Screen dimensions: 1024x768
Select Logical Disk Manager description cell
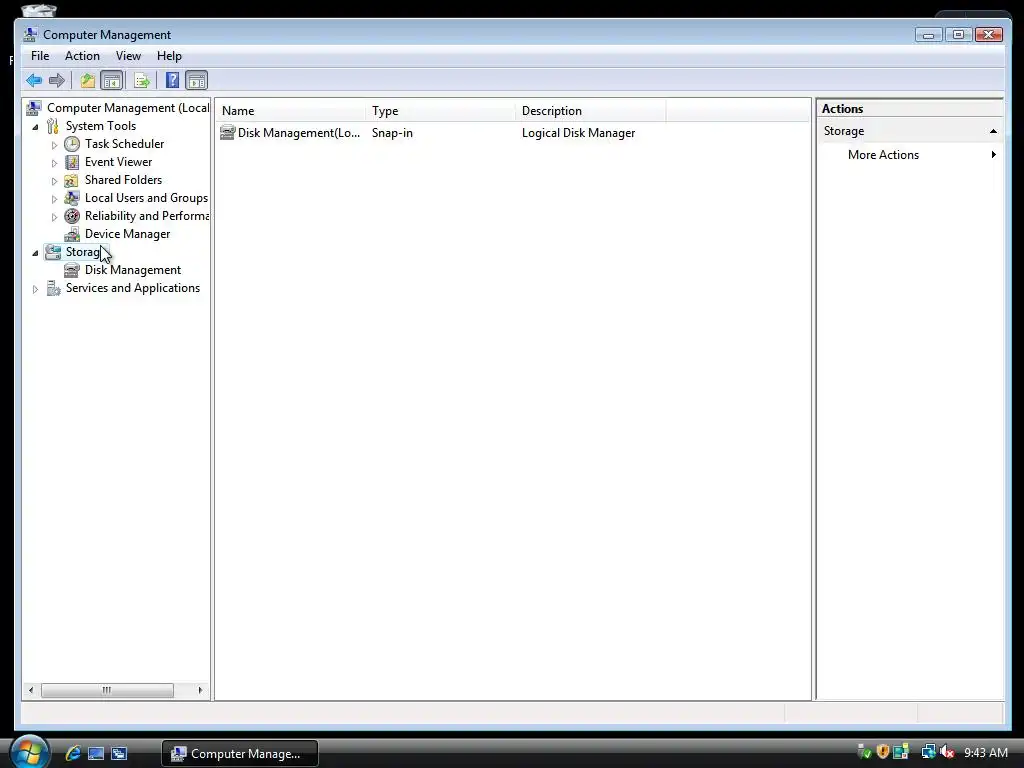point(578,133)
